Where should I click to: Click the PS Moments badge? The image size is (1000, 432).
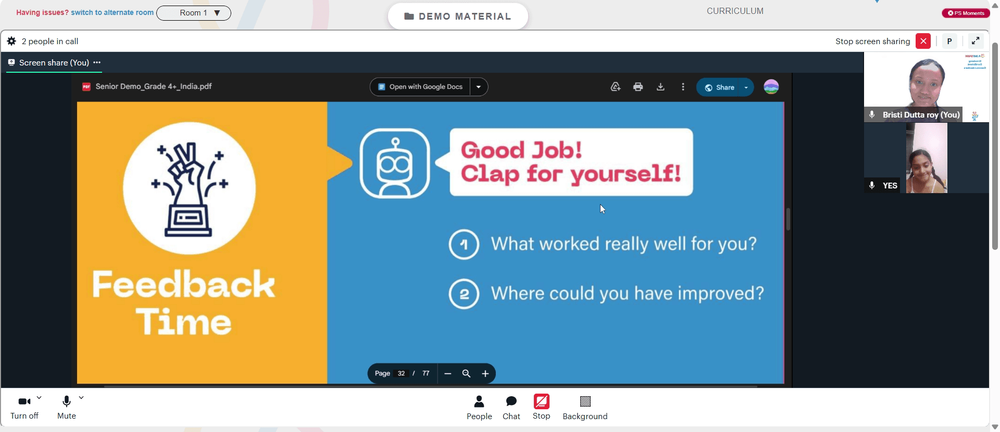(x=966, y=13)
